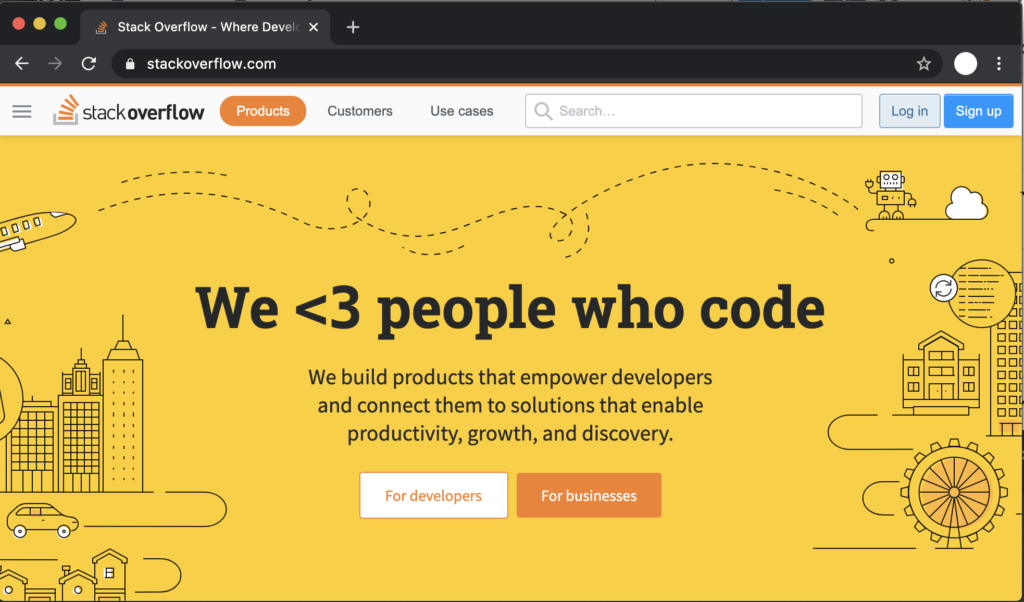Open a new browser tab
Viewport: 1024px width, 602px height.
click(352, 27)
